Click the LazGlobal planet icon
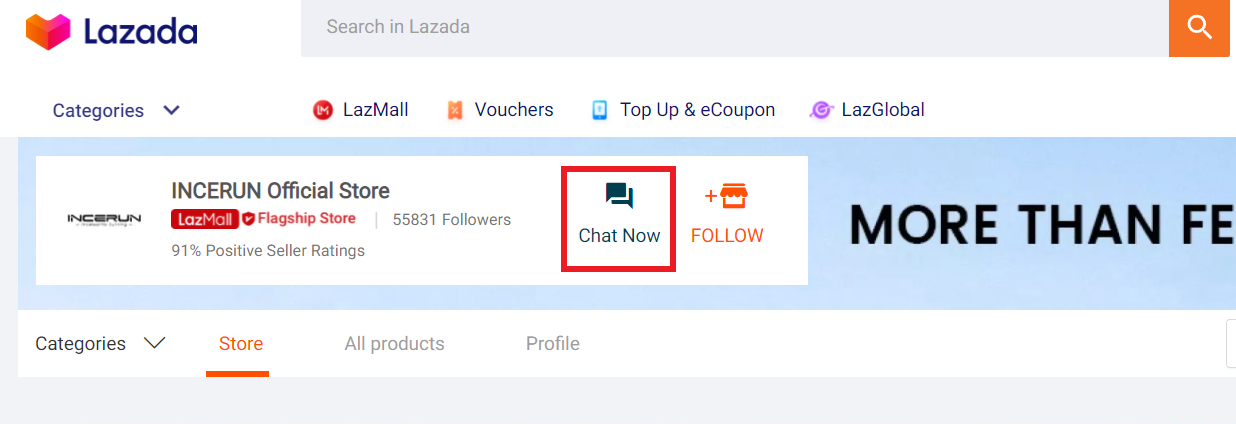The image size is (1236, 424). click(821, 110)
